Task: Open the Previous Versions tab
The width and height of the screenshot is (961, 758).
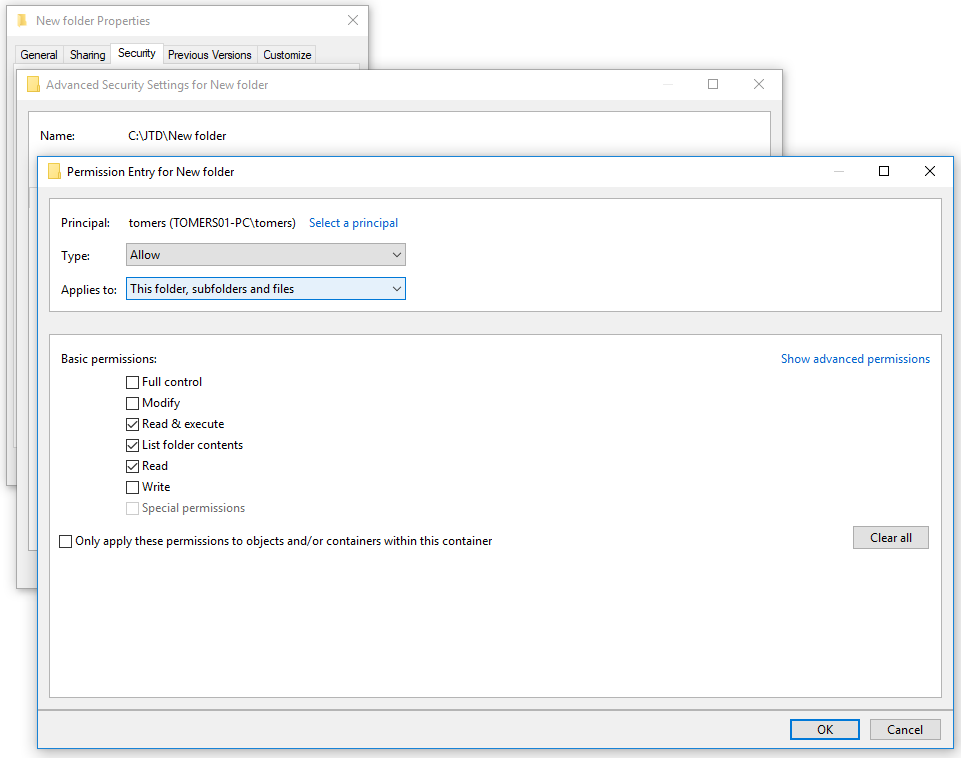Action: pos(209,55)
